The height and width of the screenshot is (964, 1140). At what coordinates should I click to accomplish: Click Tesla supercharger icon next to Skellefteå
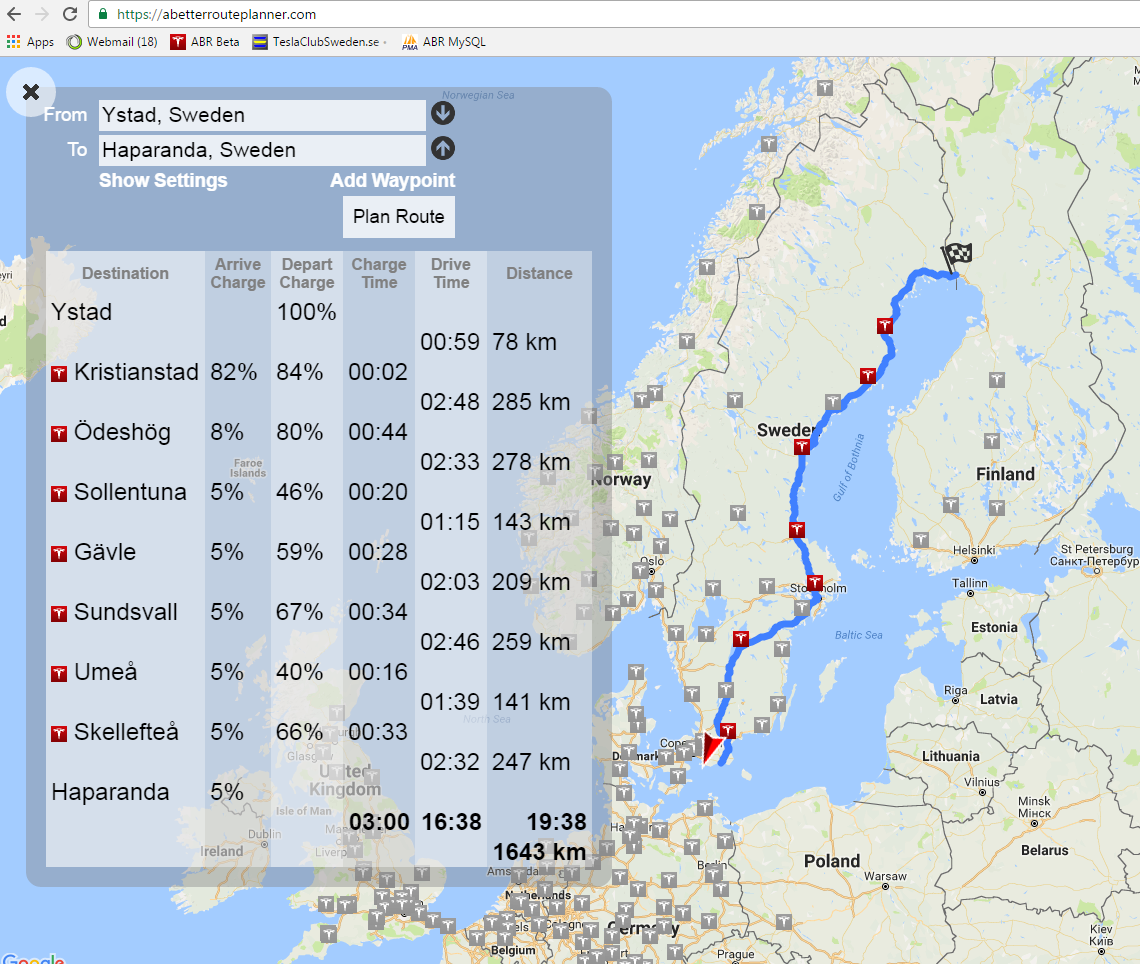click(59, 734)
